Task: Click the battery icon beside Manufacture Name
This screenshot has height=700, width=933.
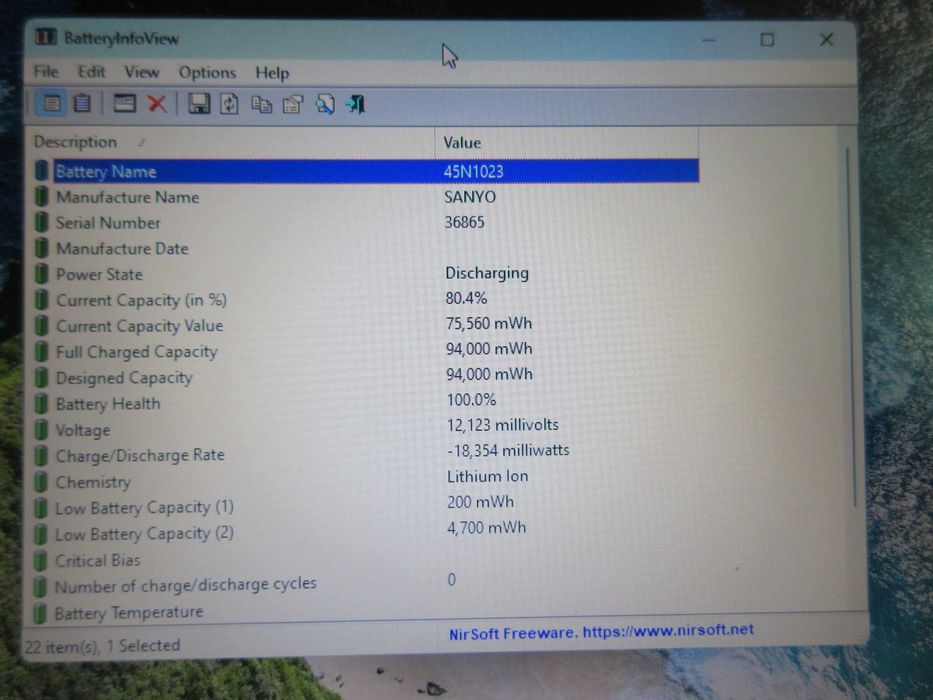Action: [x=41, y=196]
